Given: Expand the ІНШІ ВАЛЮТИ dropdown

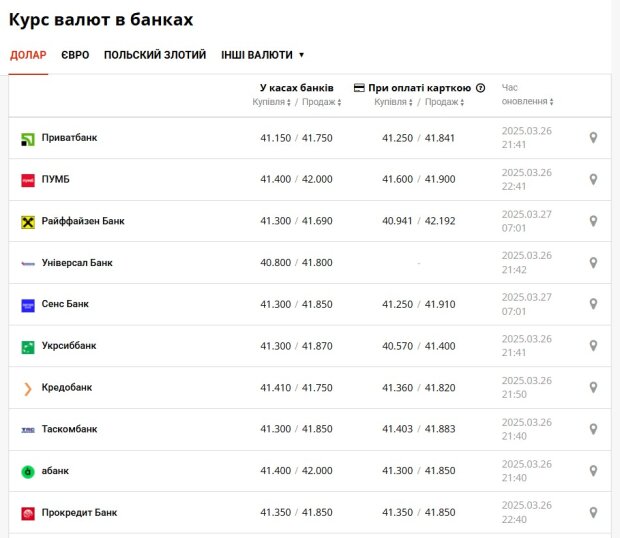Looking at the screenshot, I should click(263, 55).
